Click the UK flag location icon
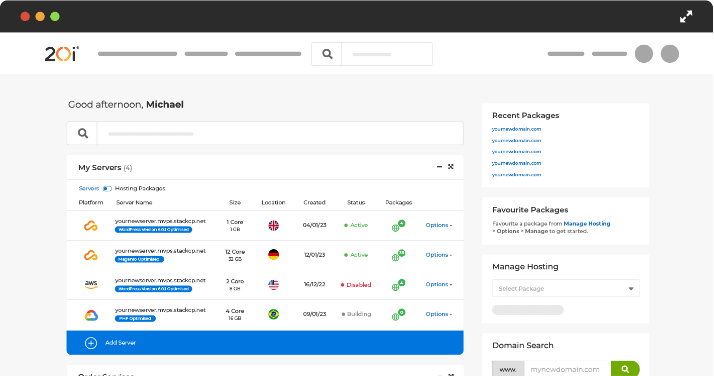The height and width of the screenshot is (376, 714). coord(273,225)
